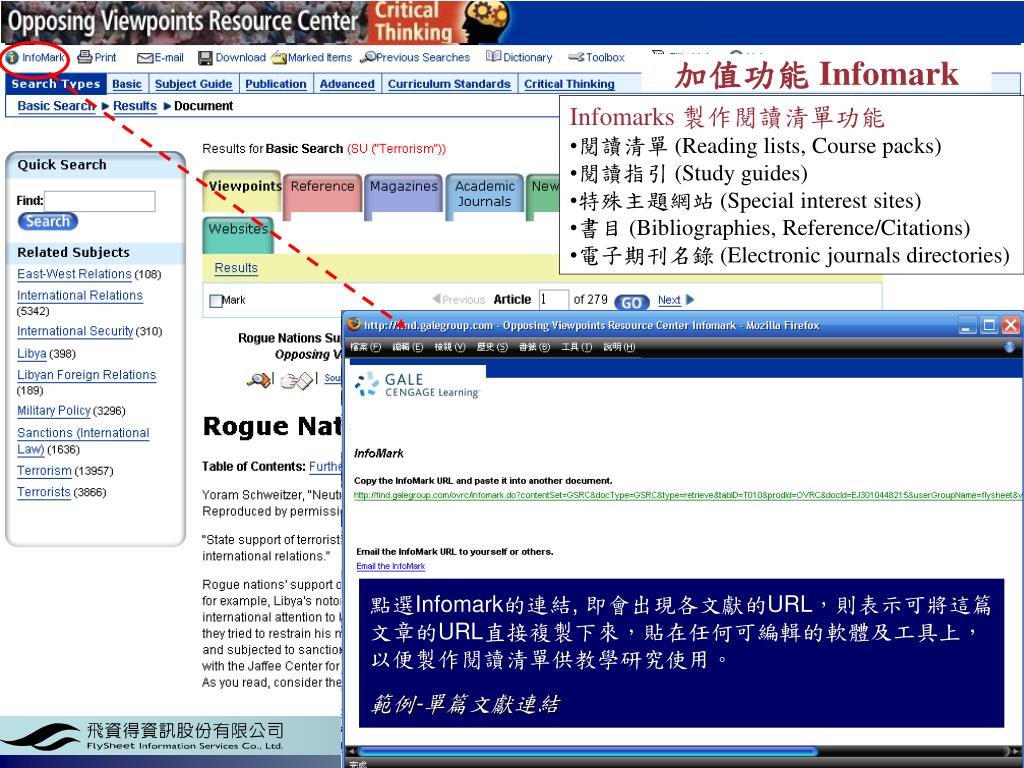Open Terrorism related subject

[x=44, y=471]
